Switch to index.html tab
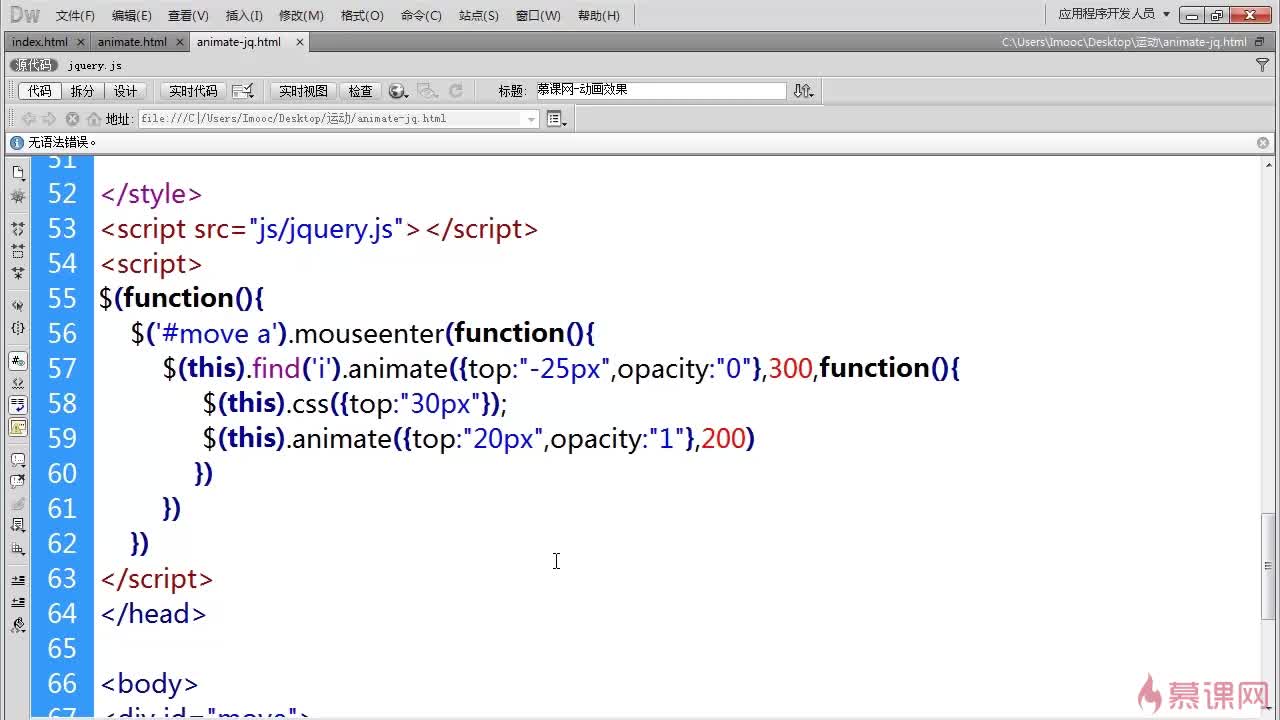 tap(40, 42)
